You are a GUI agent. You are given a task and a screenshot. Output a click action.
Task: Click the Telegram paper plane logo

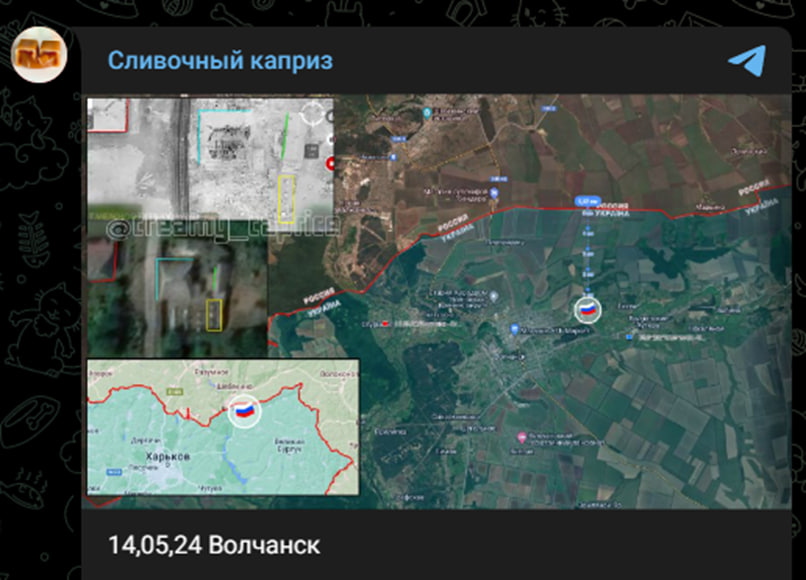[x=746, y=60]
